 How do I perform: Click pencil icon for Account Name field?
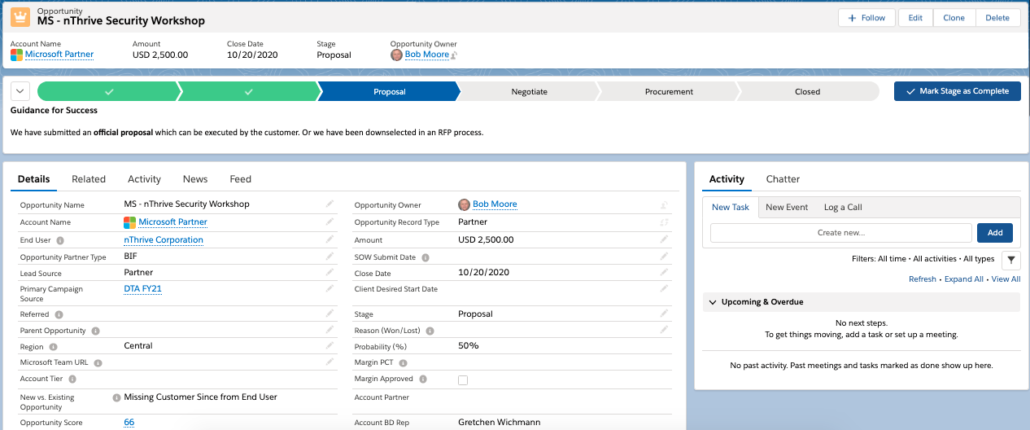(x=330, y=222)
